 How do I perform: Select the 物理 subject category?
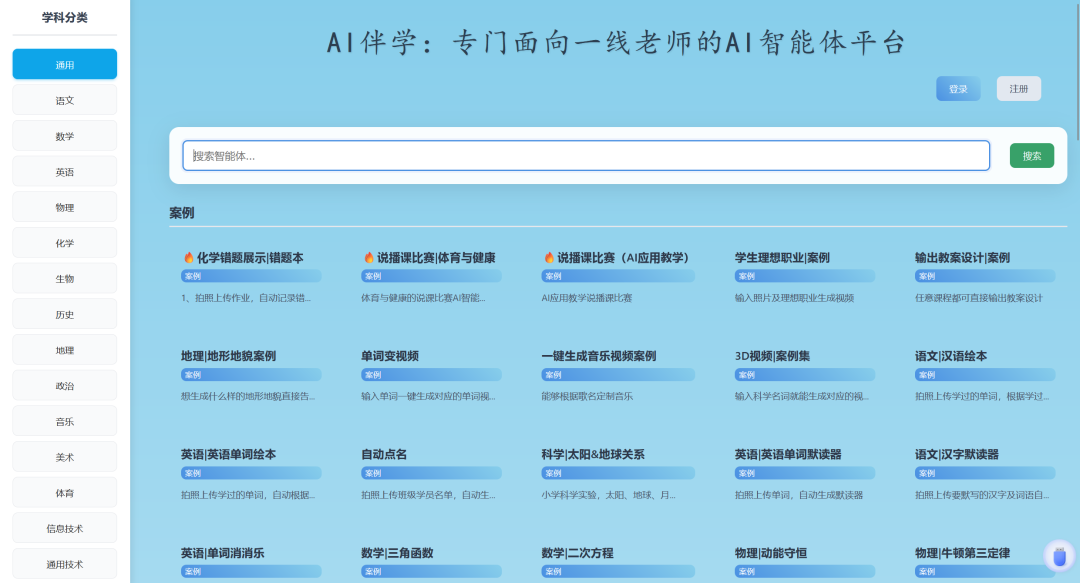coord(65,207)
